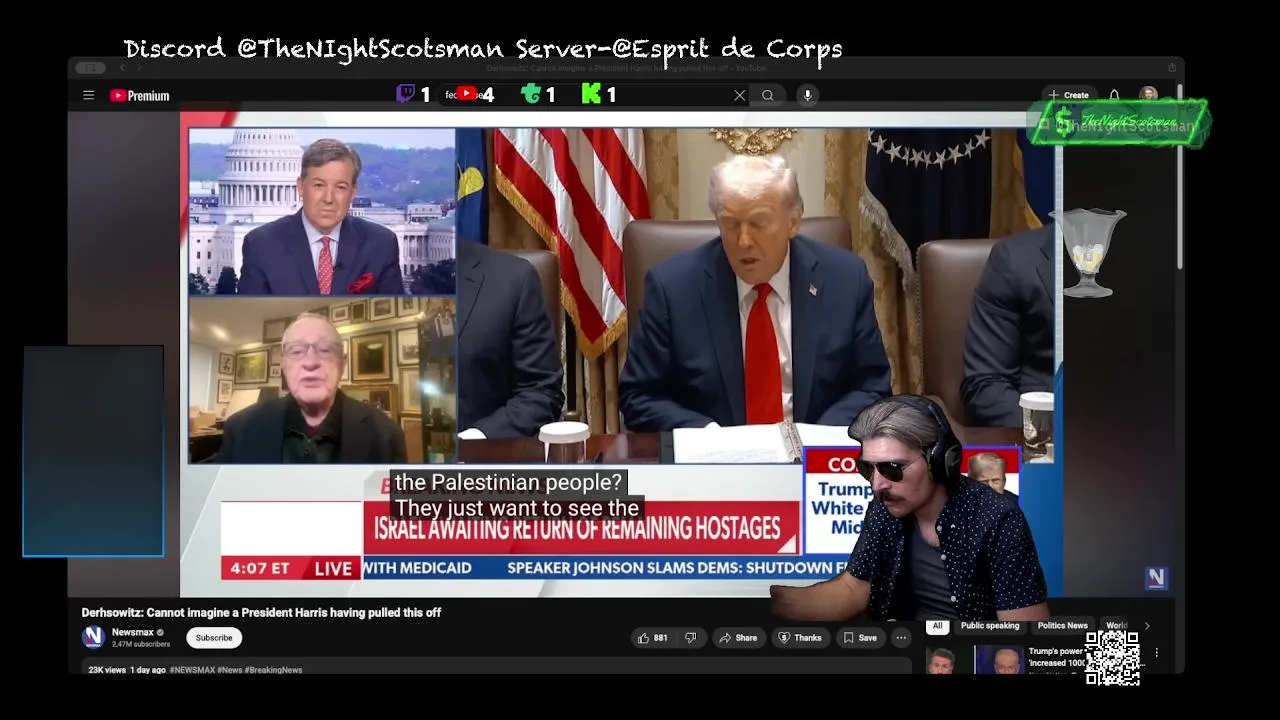
Task: Click the 2.47M subscribers text
Action: tap(141, 644)
